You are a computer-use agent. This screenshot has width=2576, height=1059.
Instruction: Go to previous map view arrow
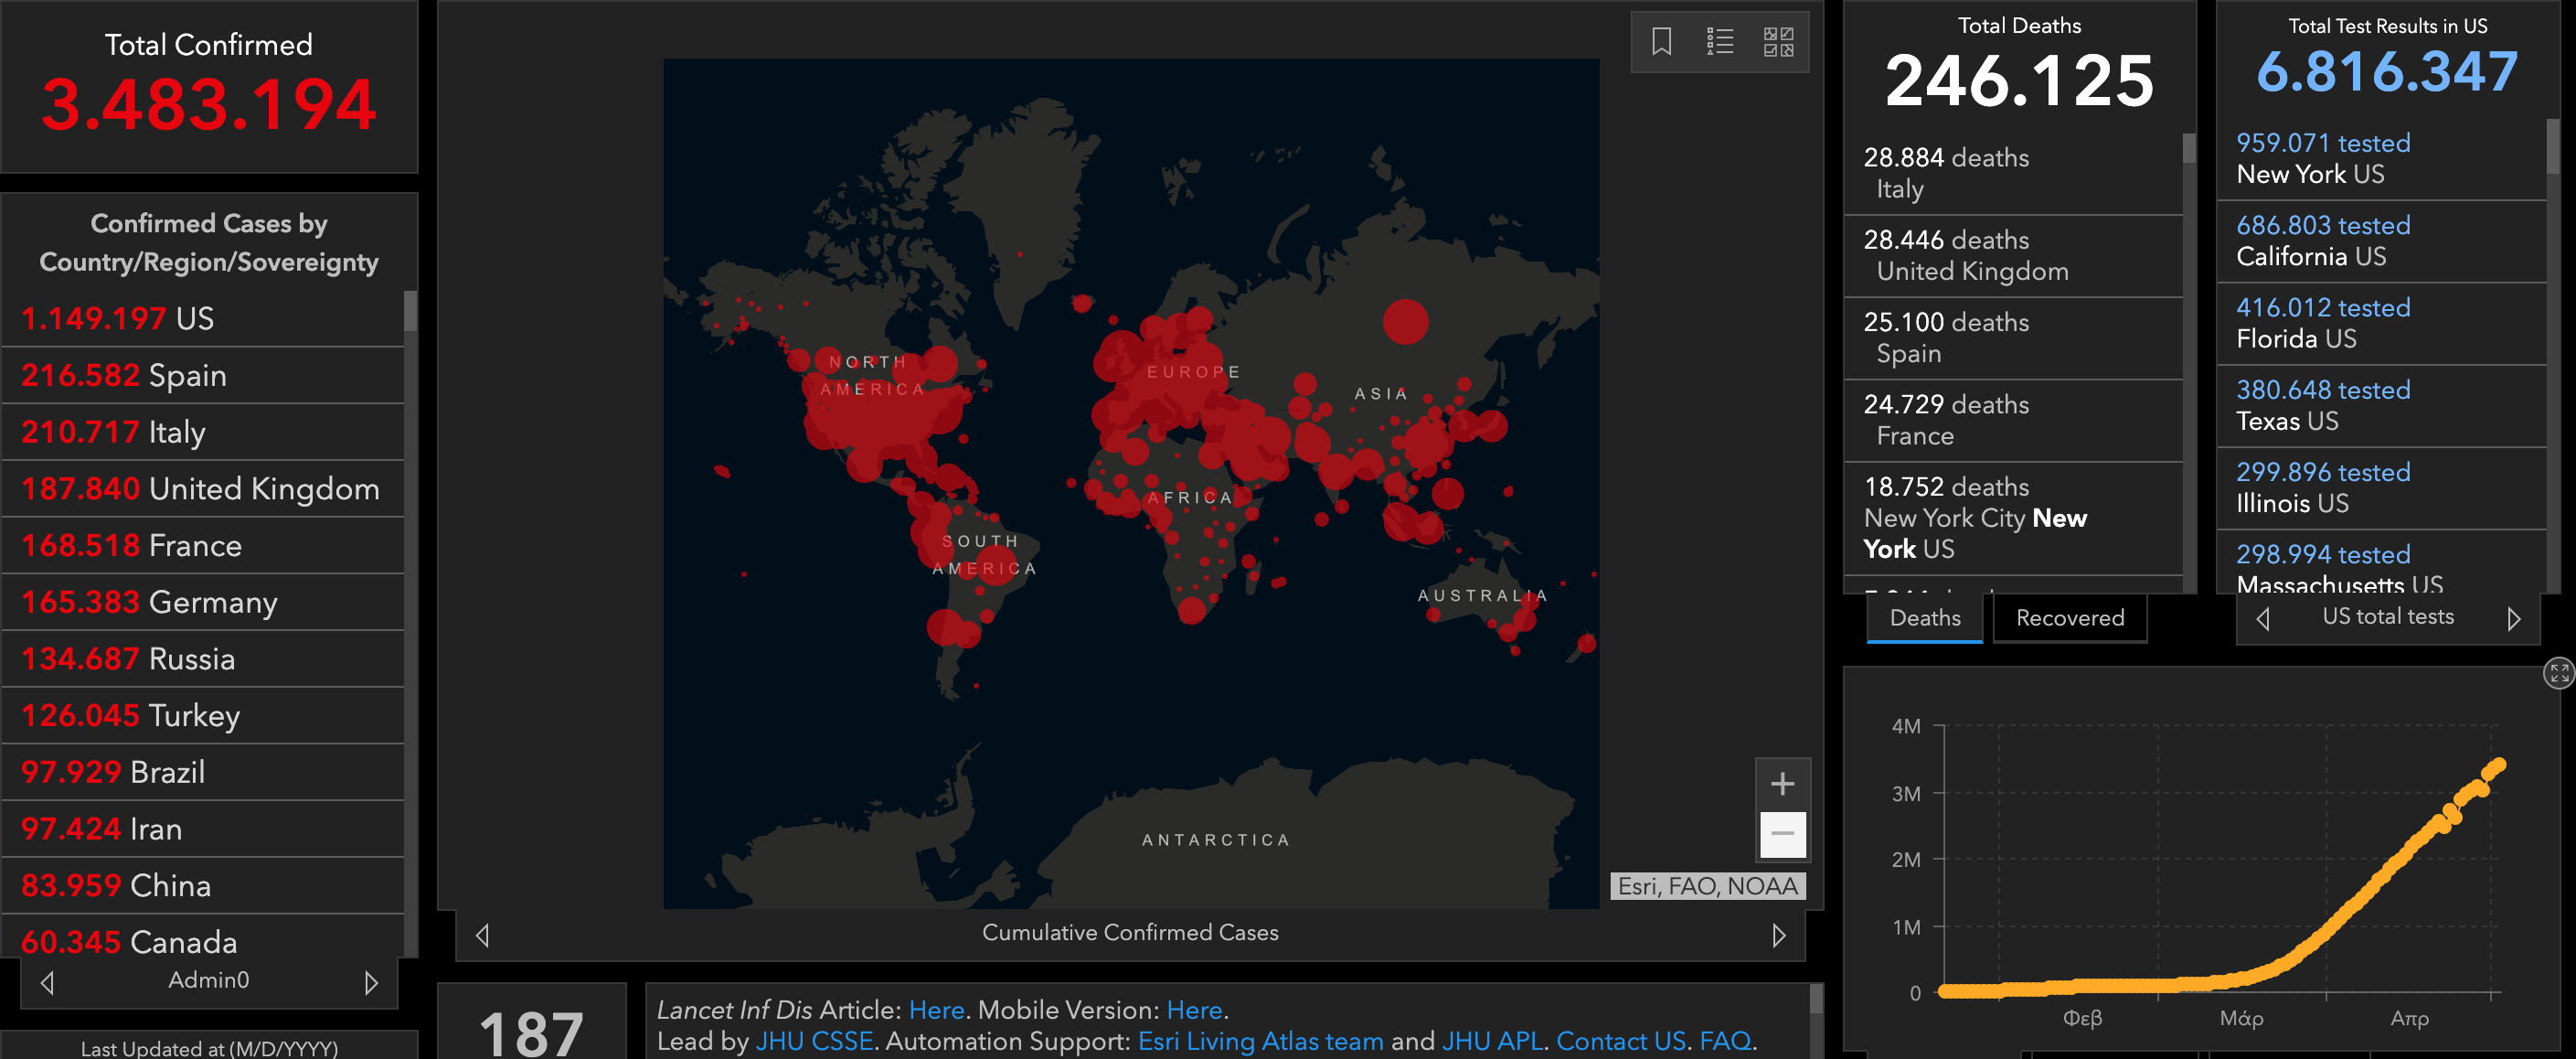(x=483, y=935)
